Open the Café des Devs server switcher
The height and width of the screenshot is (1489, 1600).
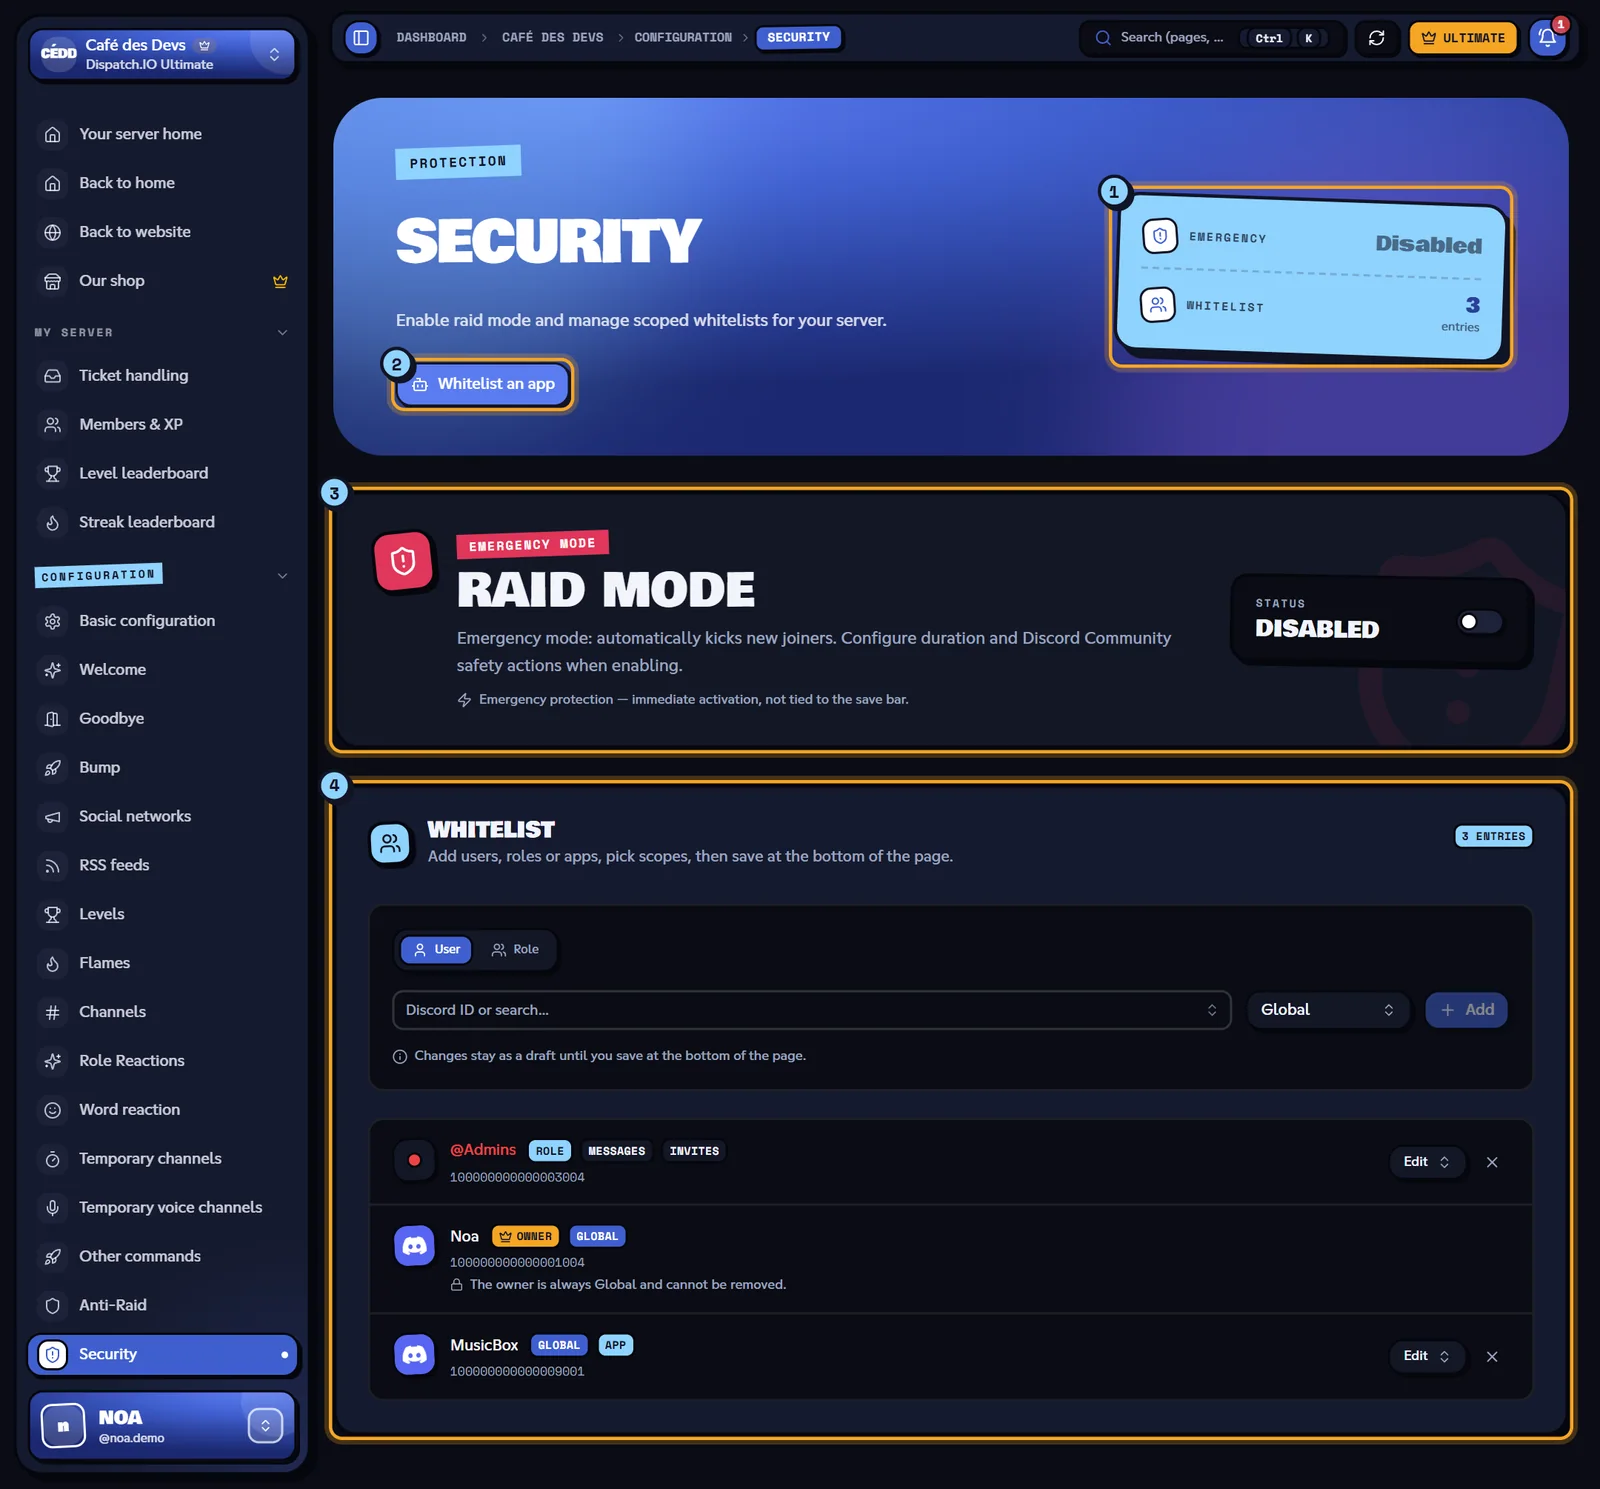[x=162, y=54]
